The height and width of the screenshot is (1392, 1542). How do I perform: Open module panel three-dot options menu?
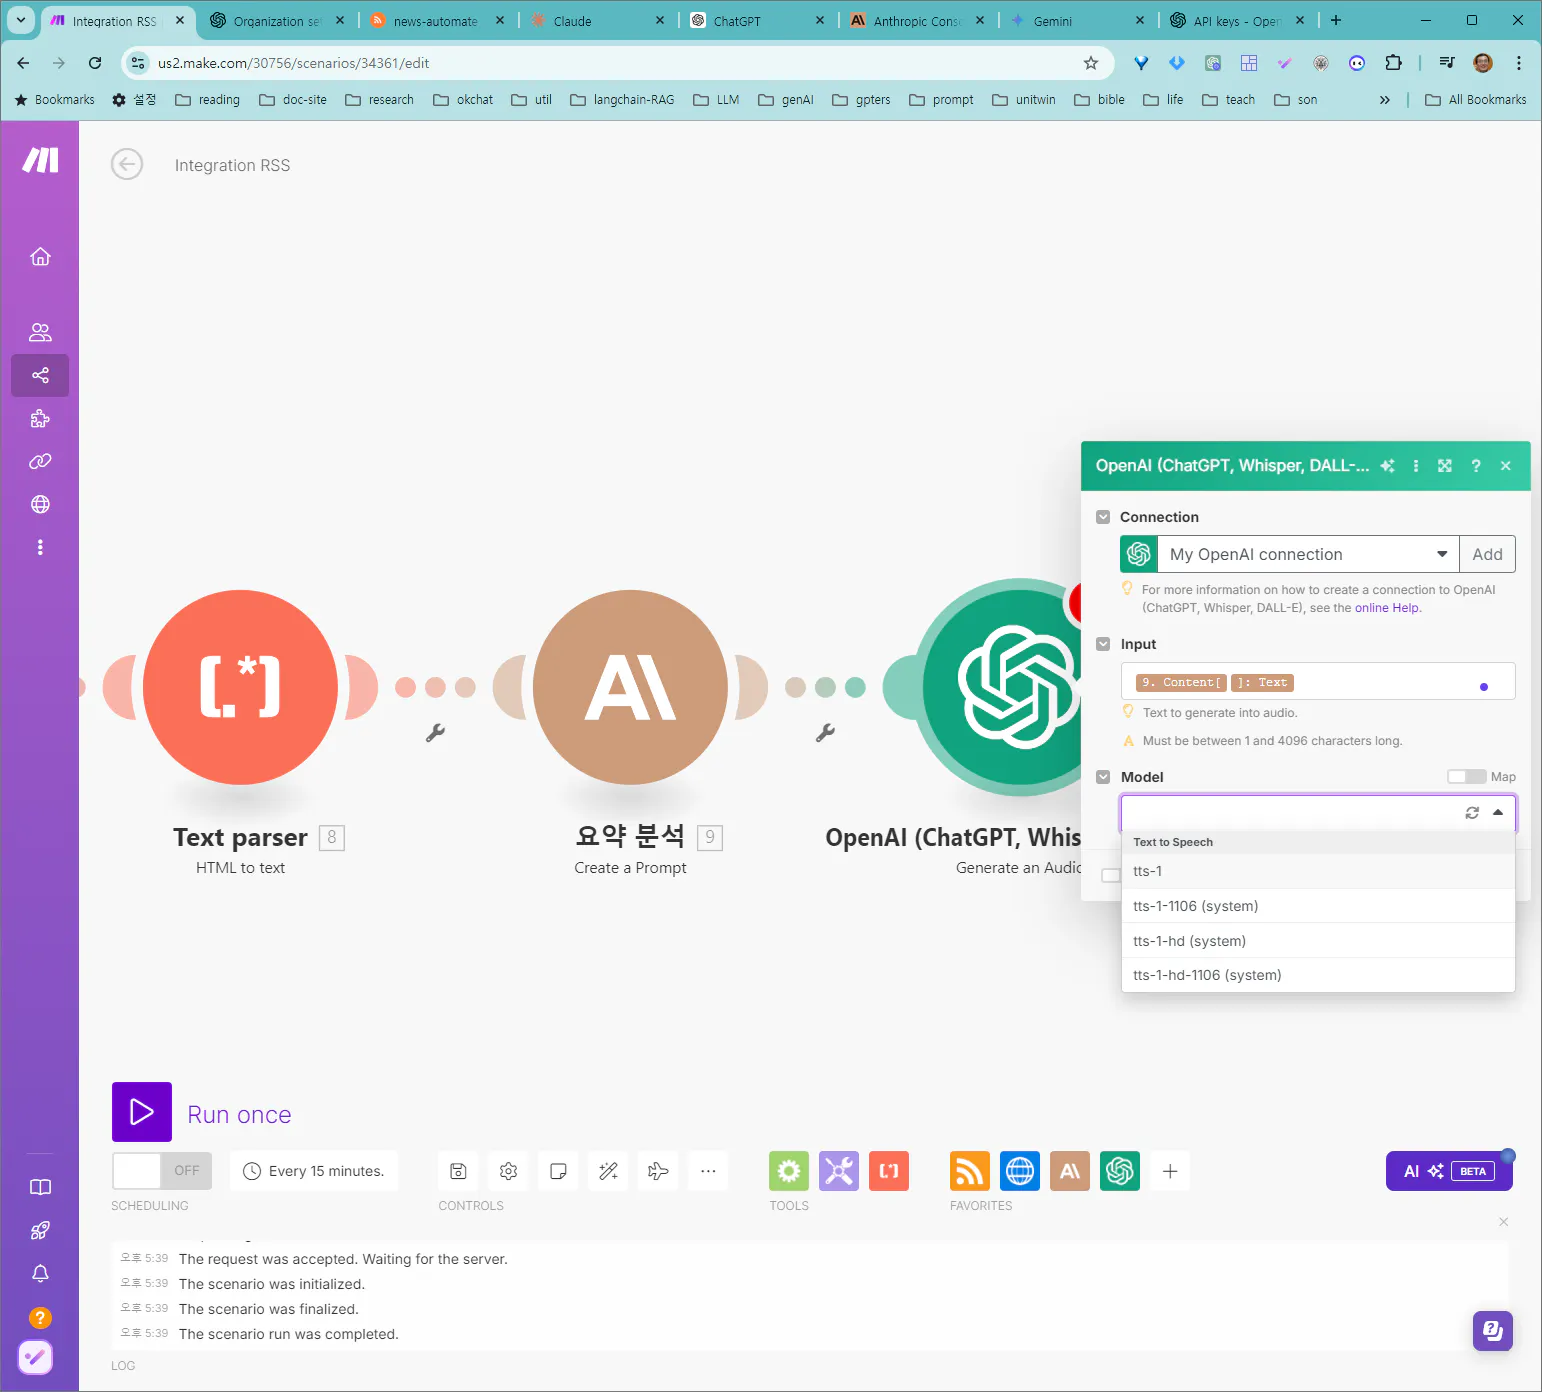[1416, 466]
